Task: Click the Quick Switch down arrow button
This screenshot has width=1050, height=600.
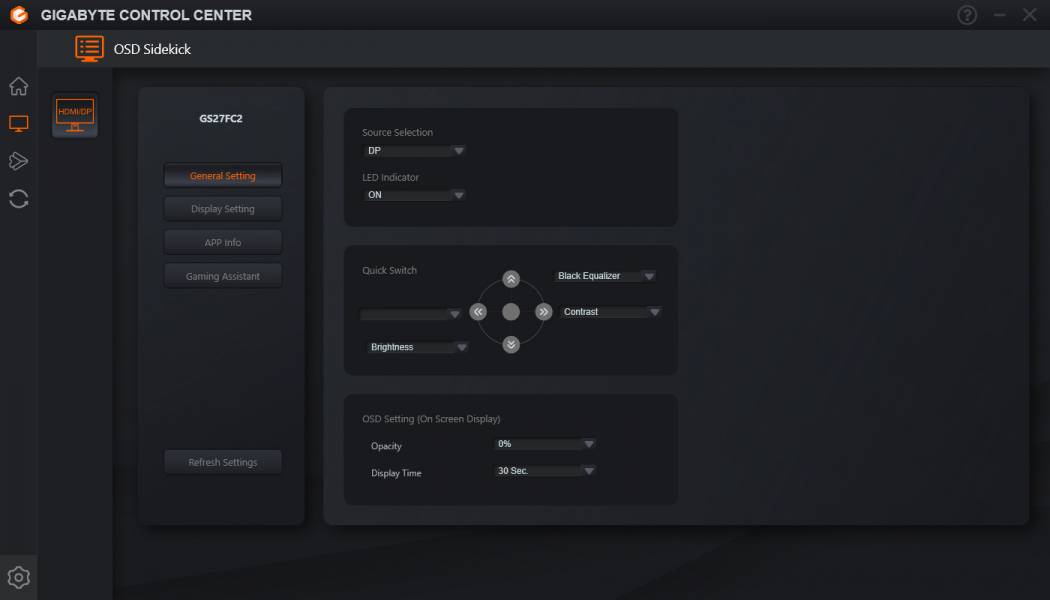Action: tap(511, 345)
